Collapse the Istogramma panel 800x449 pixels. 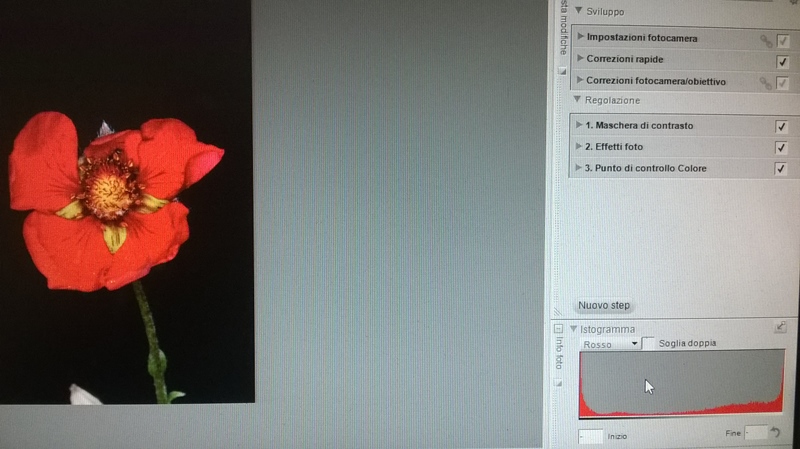574,328
